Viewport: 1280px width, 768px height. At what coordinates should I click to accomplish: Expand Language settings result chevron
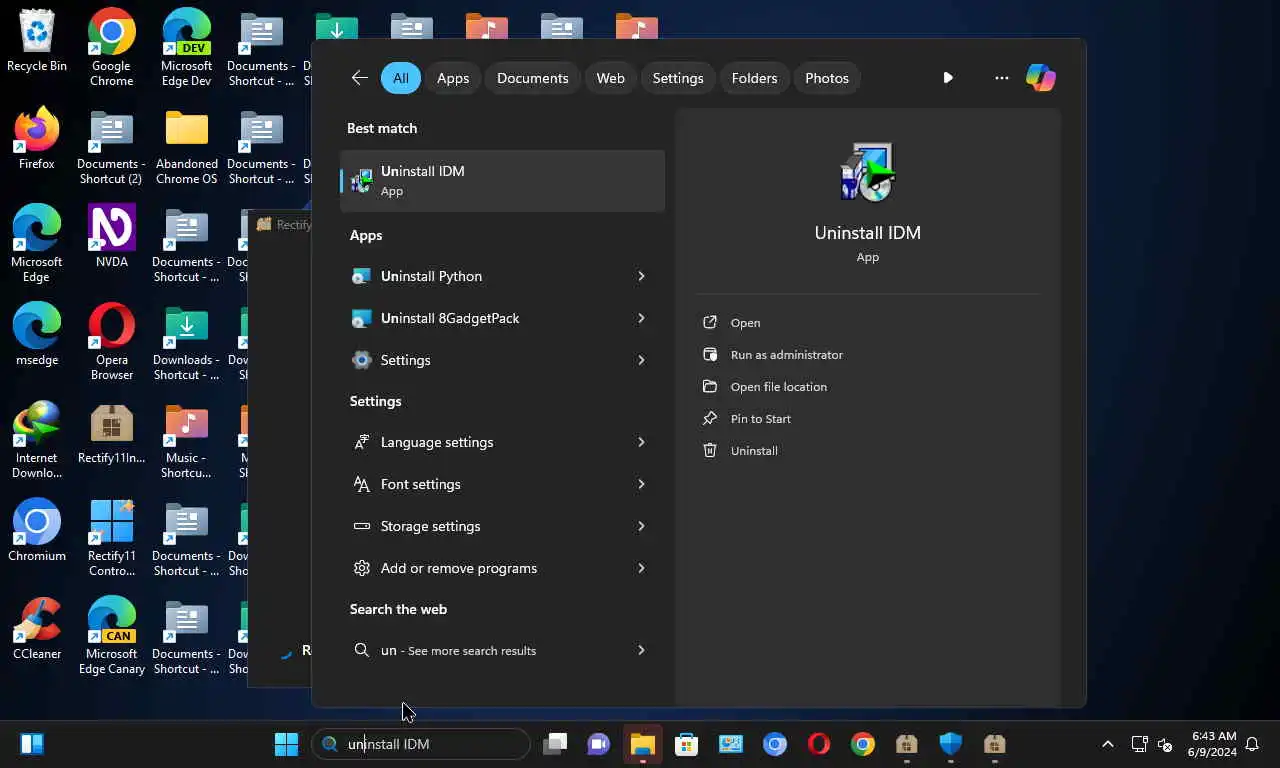pos(641,442)
